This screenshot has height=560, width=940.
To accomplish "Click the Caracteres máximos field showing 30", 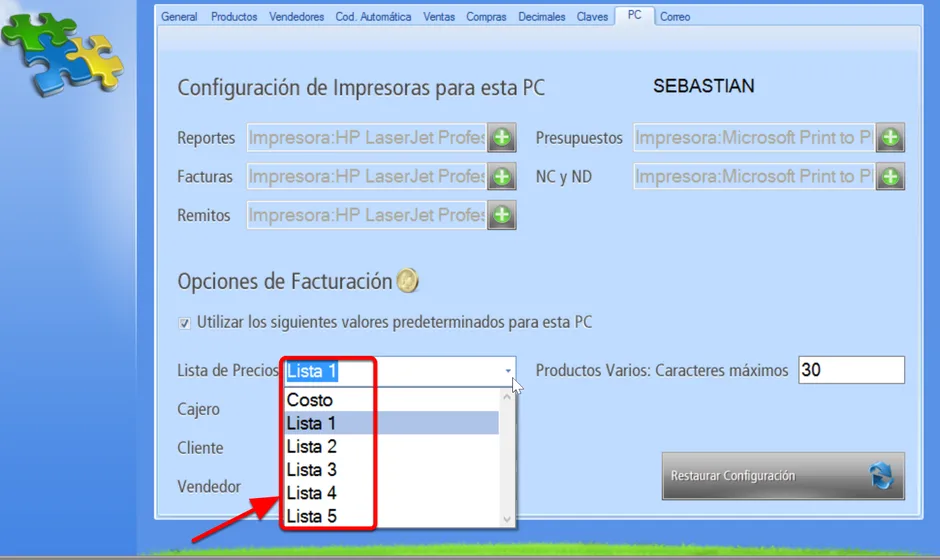I will (x=851, y=370).
